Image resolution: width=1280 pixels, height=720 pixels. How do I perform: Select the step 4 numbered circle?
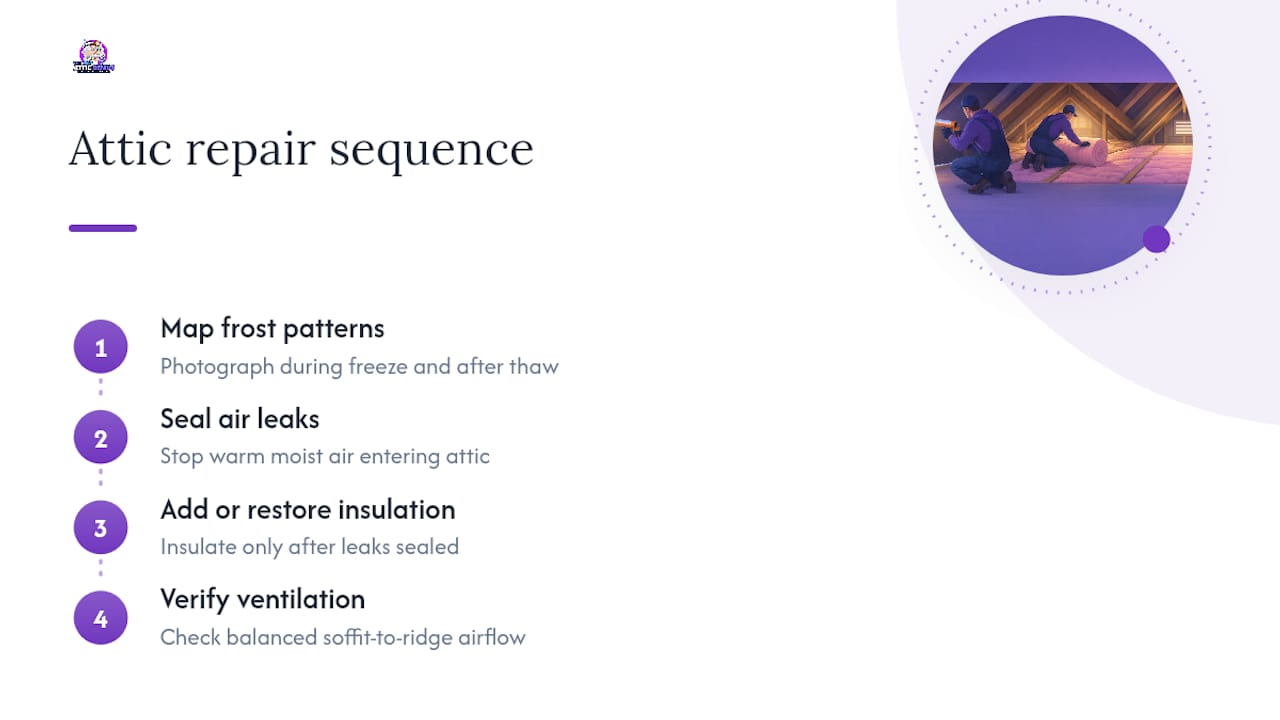pyautogui.click(x=100, y=618)
